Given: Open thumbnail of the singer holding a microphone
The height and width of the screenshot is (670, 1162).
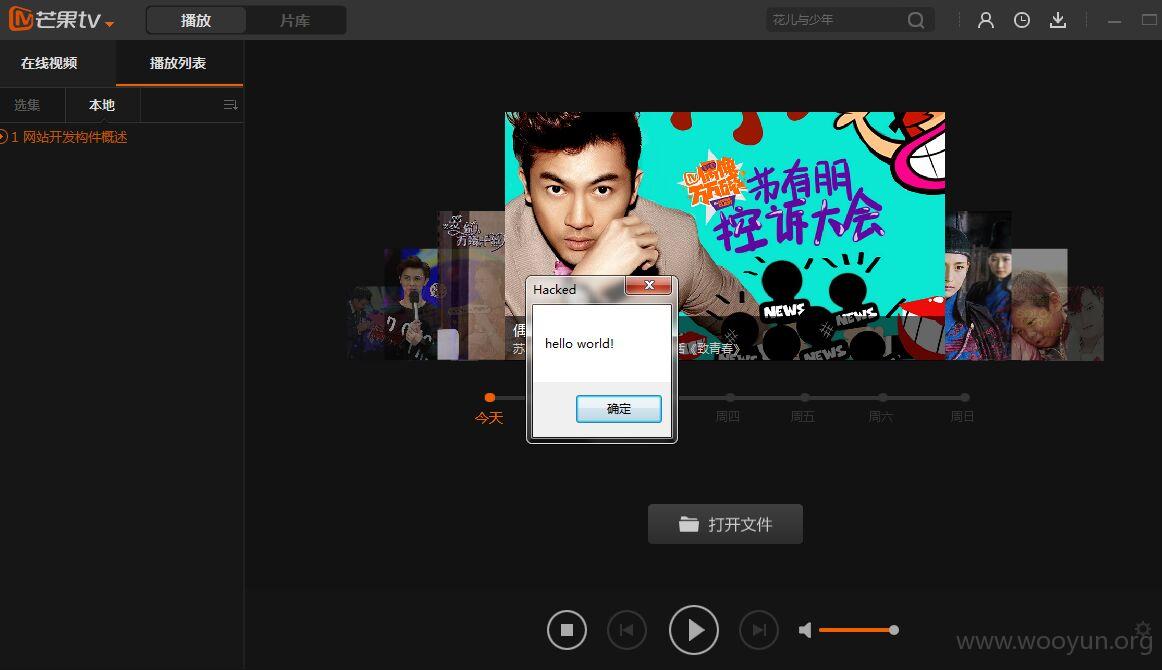Looking at the screenshot, I should [411, 304].
